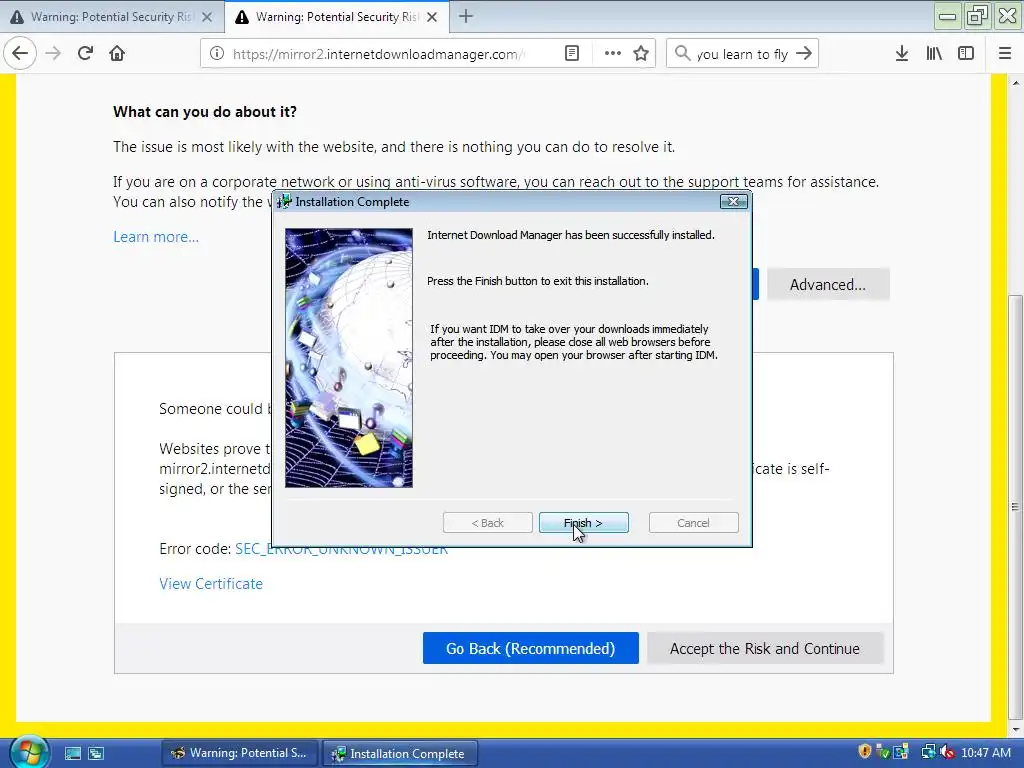Click the 10:47 AM clock
Viewport: 1024px width, 768px height.
click(x=985, y=752)
